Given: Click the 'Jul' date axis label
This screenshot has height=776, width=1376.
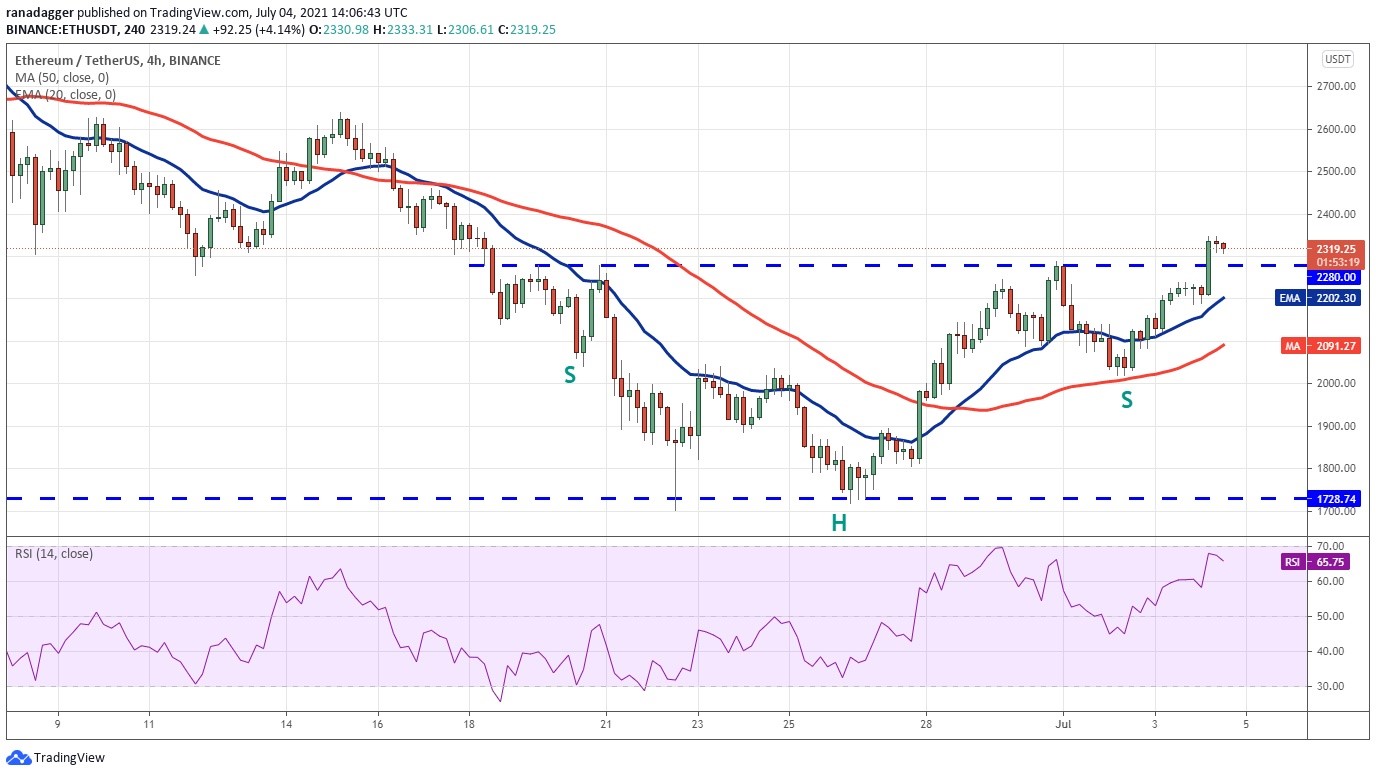Looking at the screenshot, I should [x=1062, y=723].
